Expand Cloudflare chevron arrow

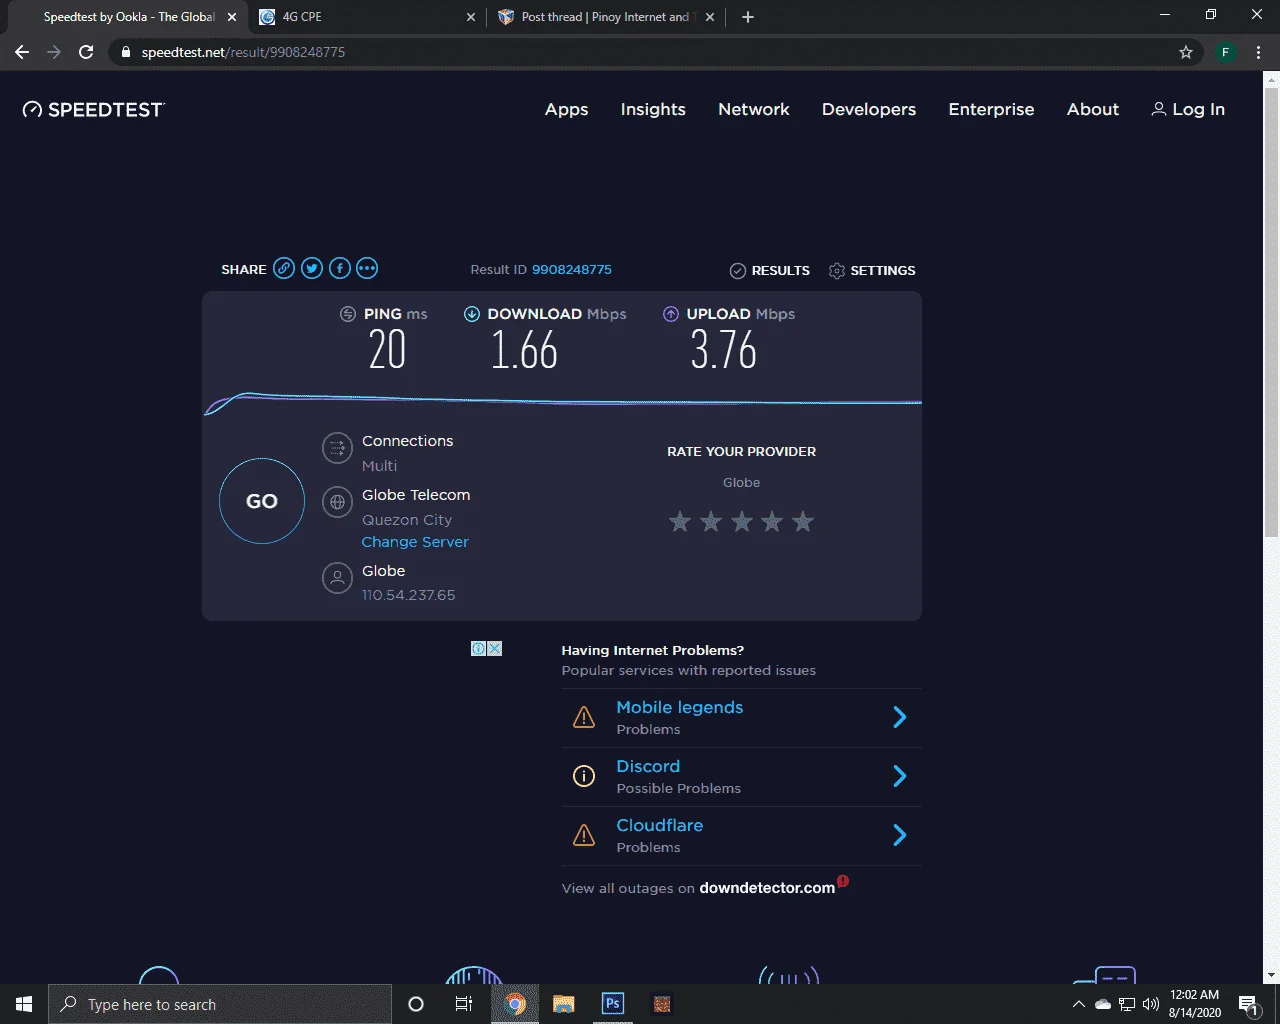[899, 835]
